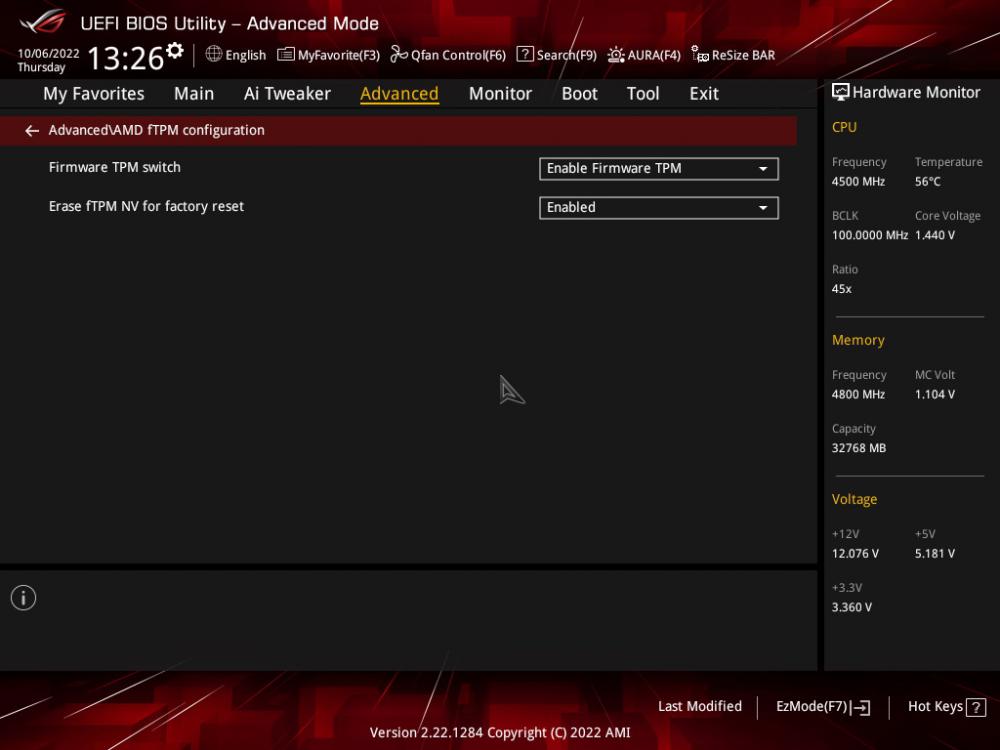1000x750 pixels.
Task: Open the Hot Keys label
Action: (x=935, y=707)
